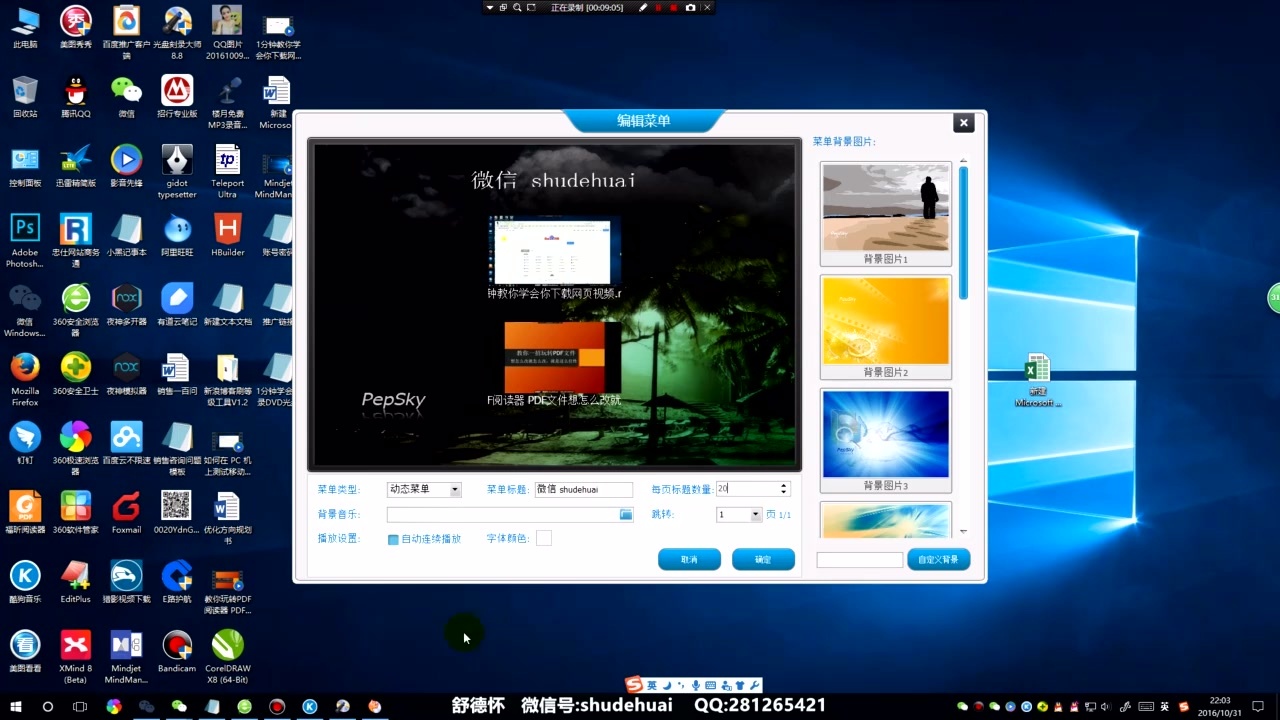The width and height of the screenshot is (1280, 720).
Task: Click the 取消 button
Action: [689, 559]
